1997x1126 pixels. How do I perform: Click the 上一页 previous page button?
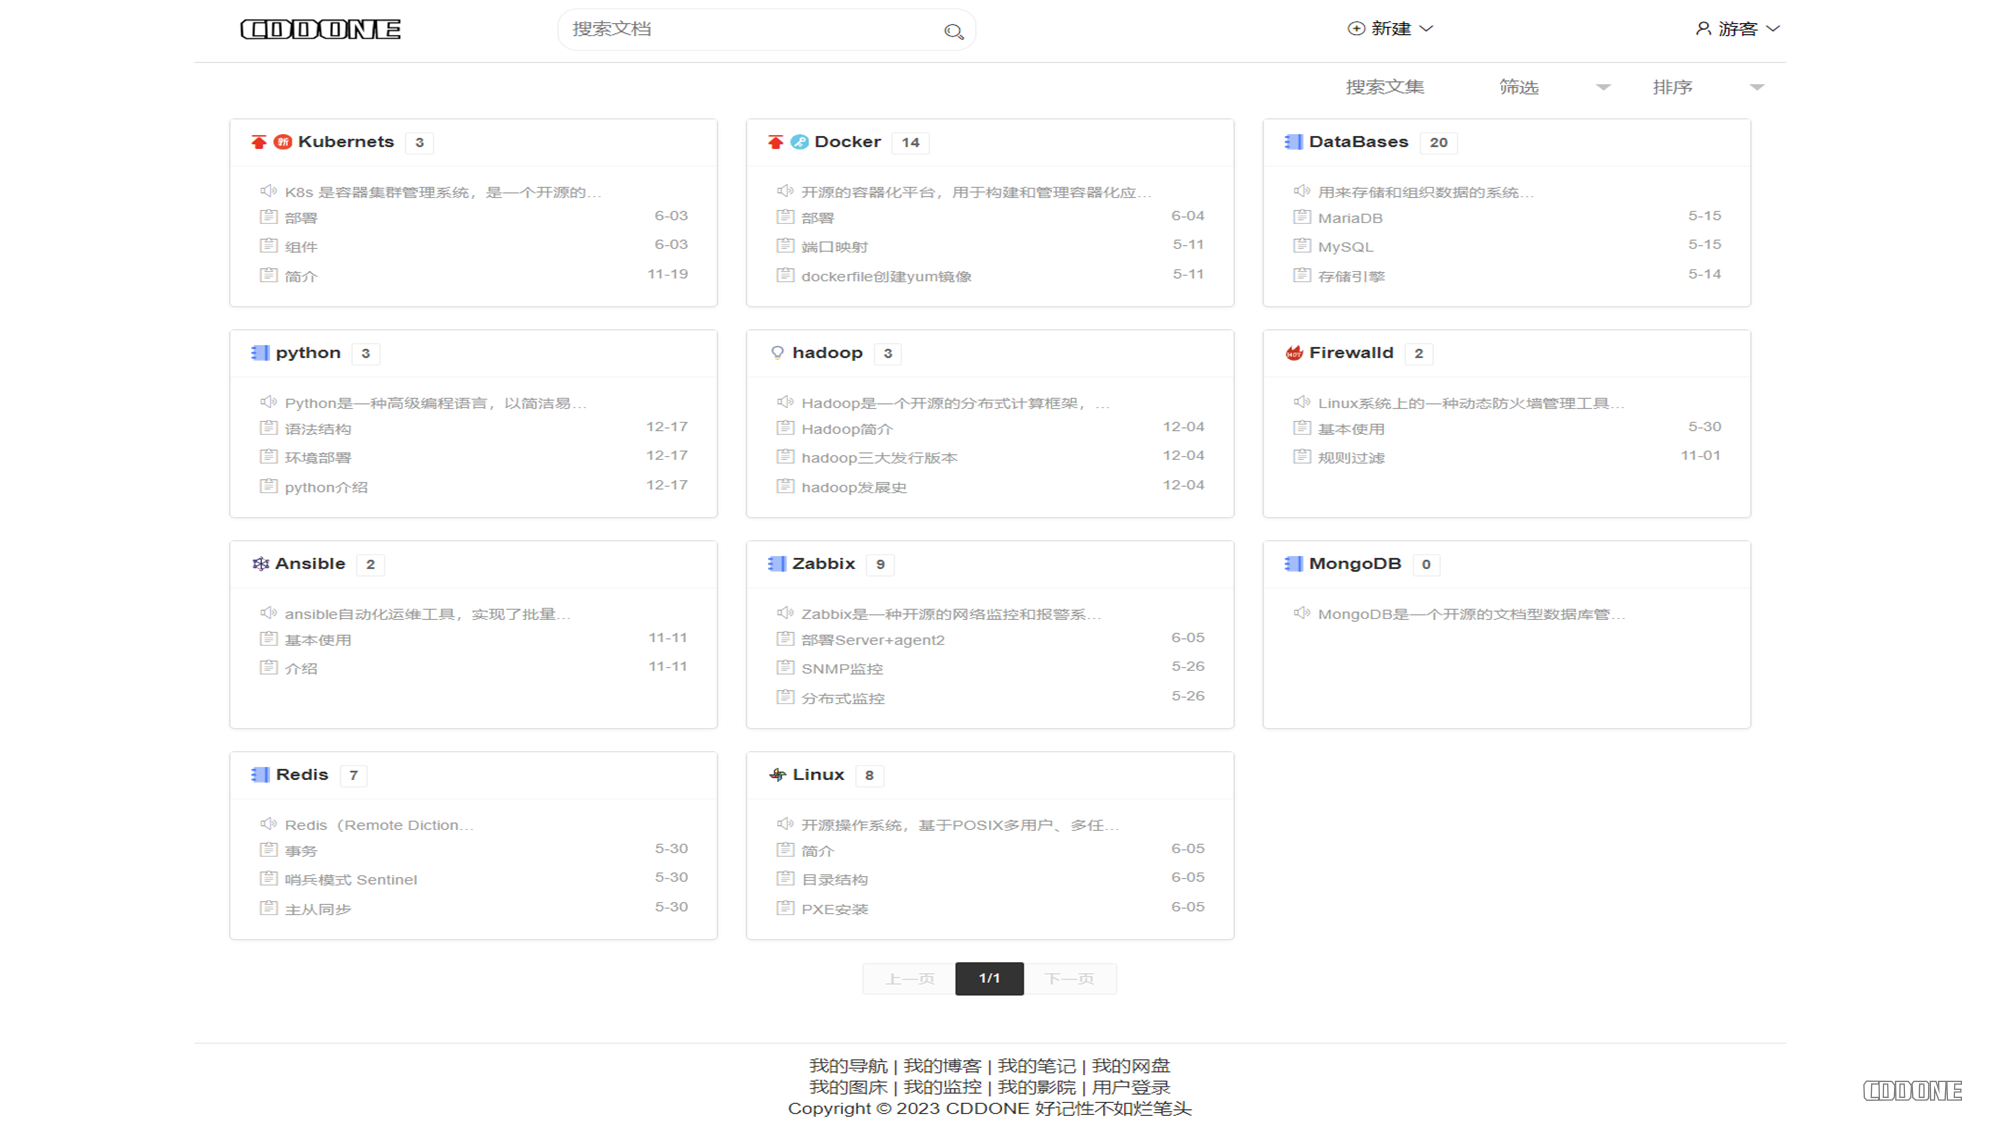point(909,979)
